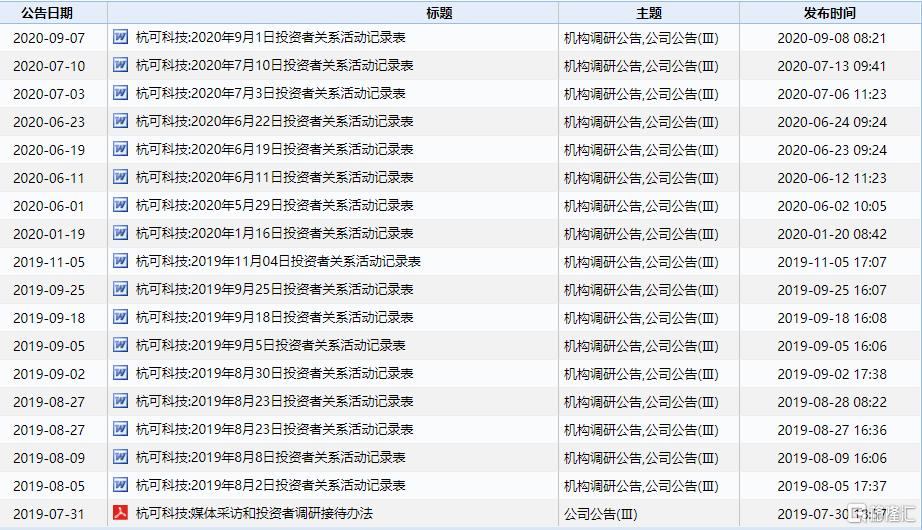Click publish time 2019-09-02 17:38
Image resolution: width=922 pixels, height=530 pixels.
pos(831,374)
